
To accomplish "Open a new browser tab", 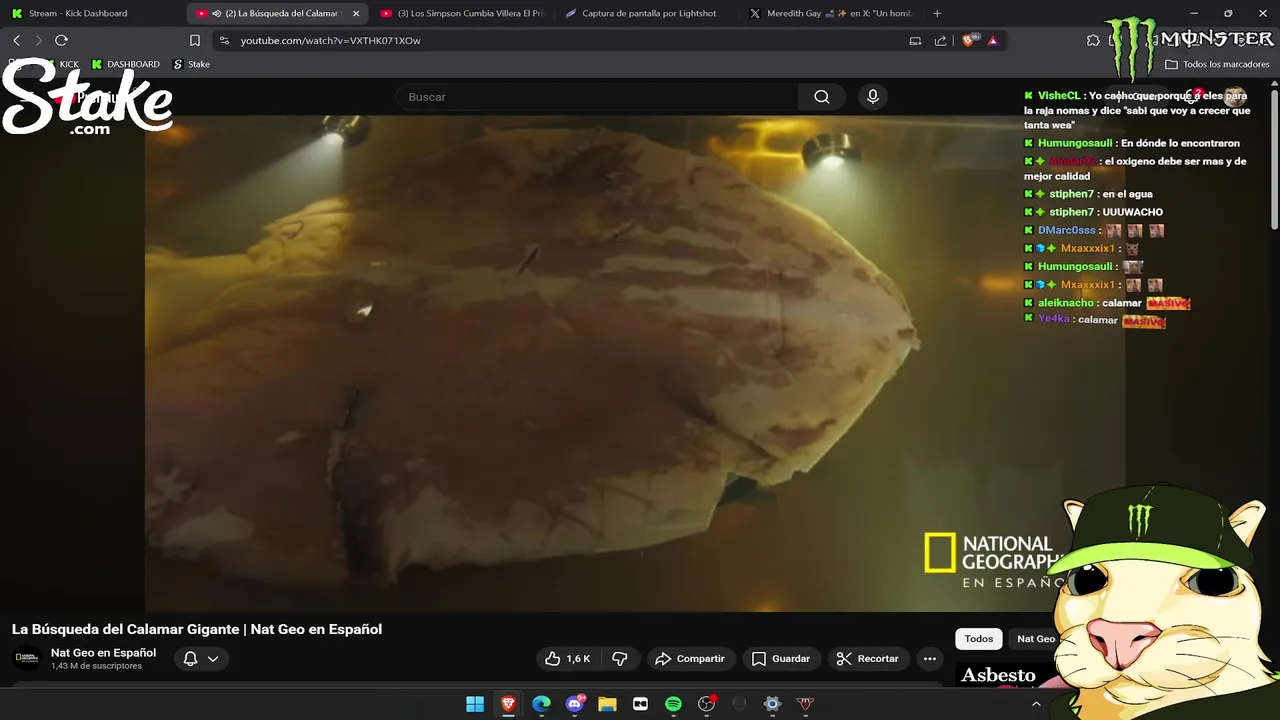I will 937,14.
